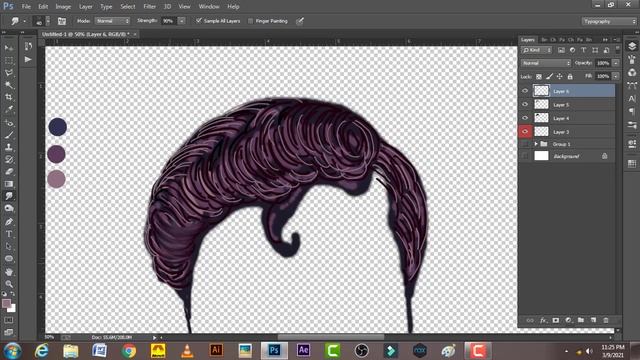The height and width of the screenshot is (360, 640).
Task: Filter layers by pixel layers icon
Action: click(x=562, y=50)
